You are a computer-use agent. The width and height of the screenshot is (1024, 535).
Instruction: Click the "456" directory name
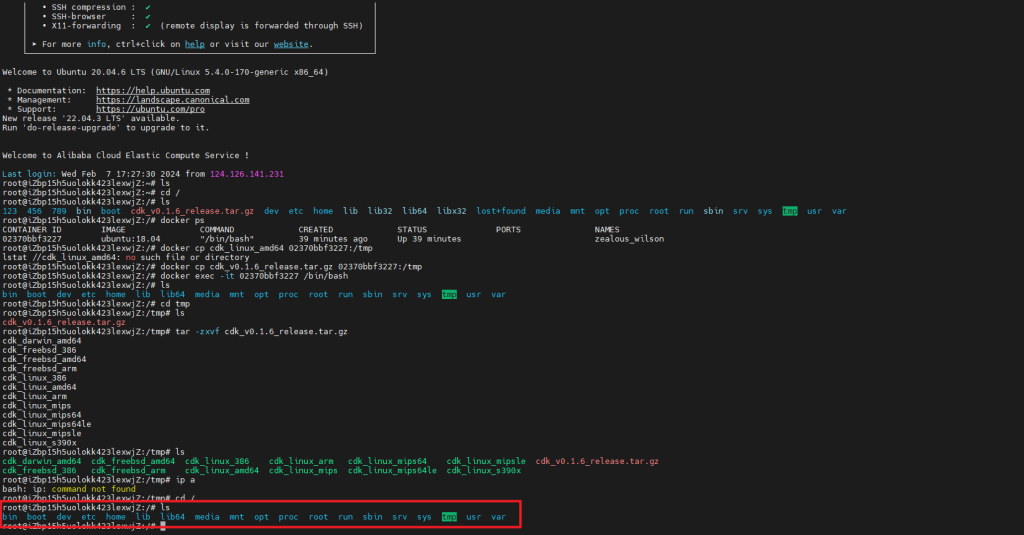pos(34,211)
